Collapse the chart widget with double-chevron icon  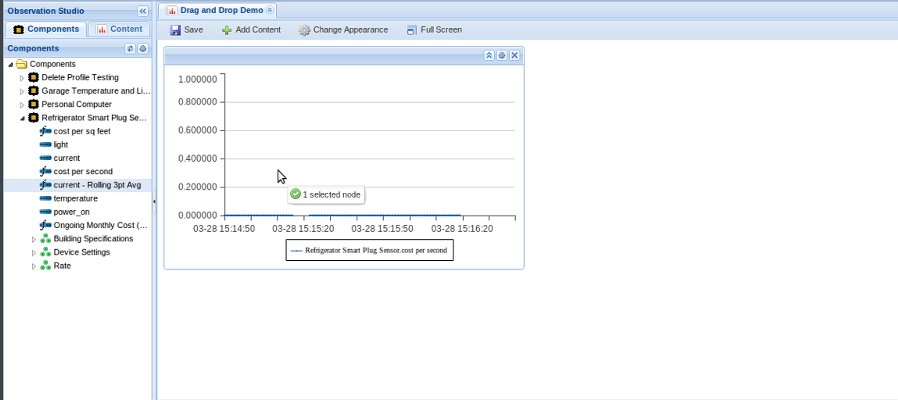click(489, 55)
